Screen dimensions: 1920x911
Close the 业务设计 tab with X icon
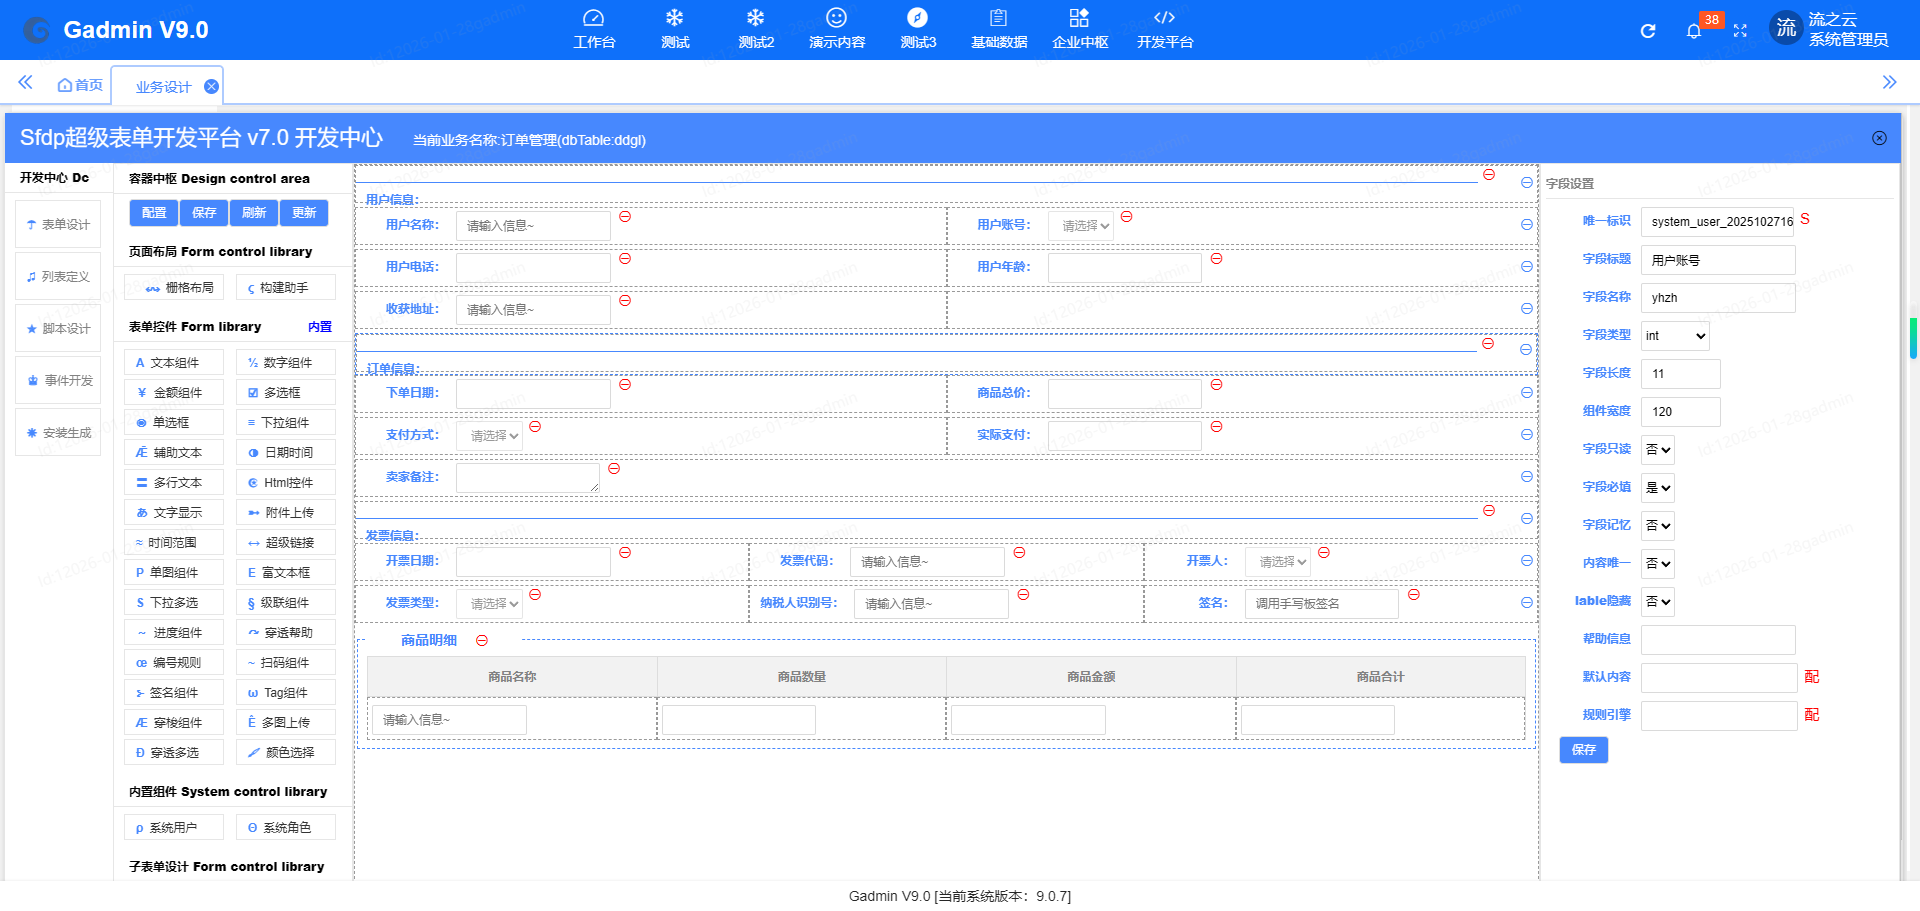tap(211, 87)
